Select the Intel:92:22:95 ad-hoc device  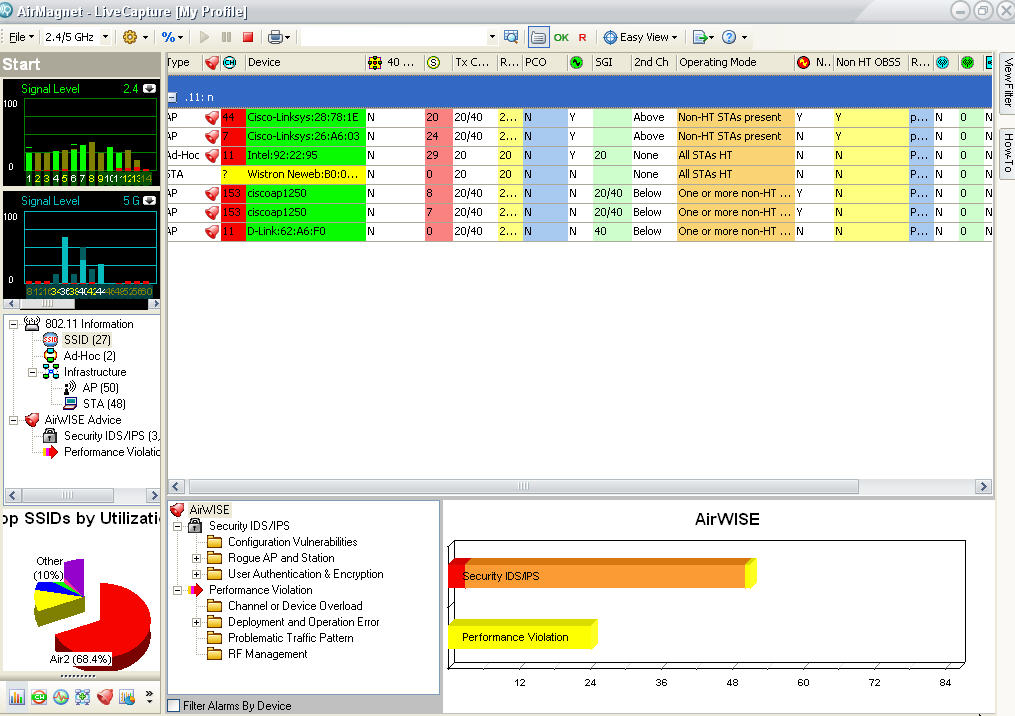click(x=579, y=155)
